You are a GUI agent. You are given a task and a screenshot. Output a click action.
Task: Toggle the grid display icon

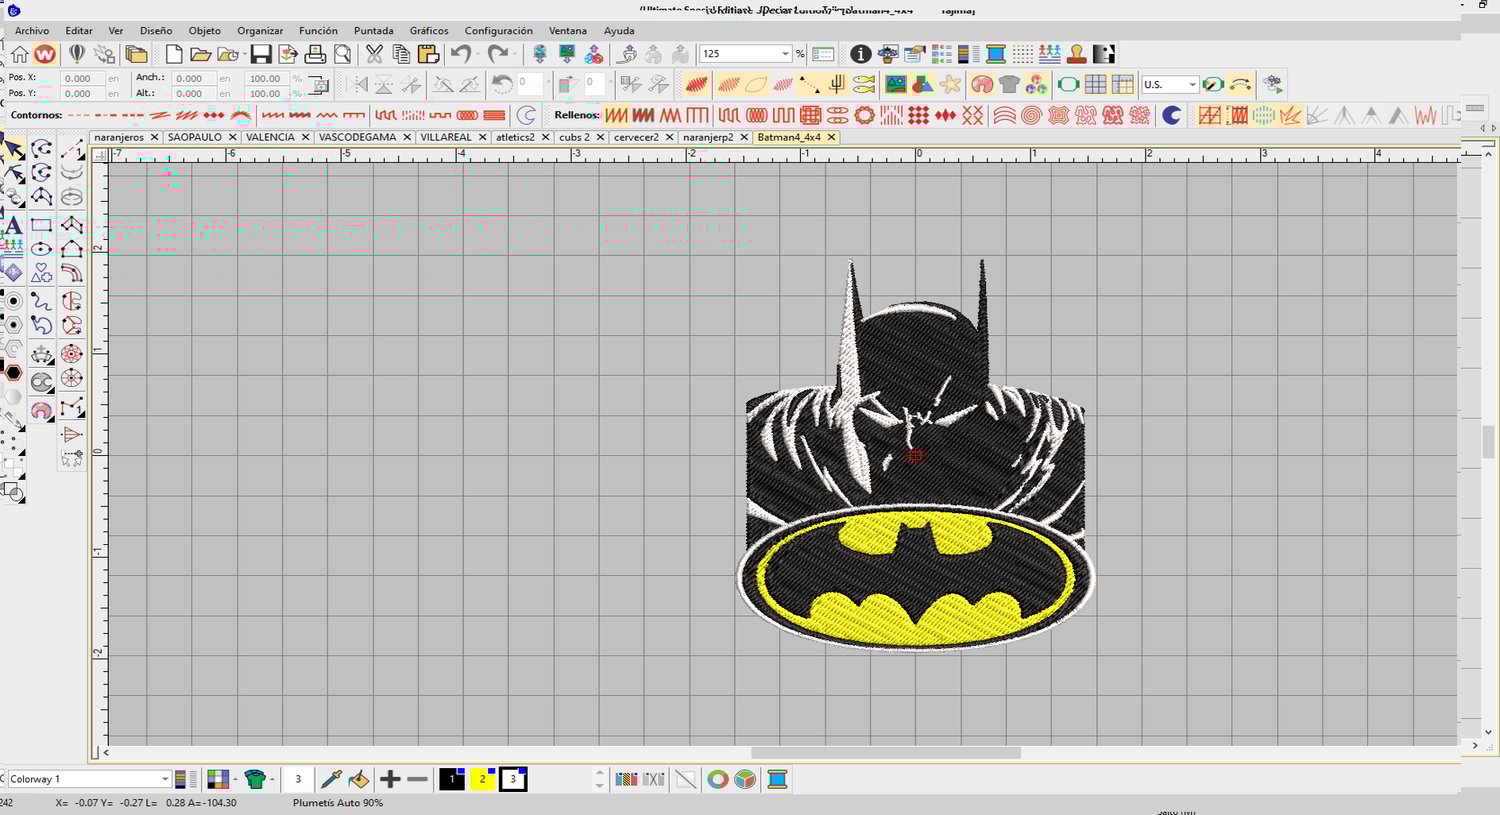coord(1095,85)
